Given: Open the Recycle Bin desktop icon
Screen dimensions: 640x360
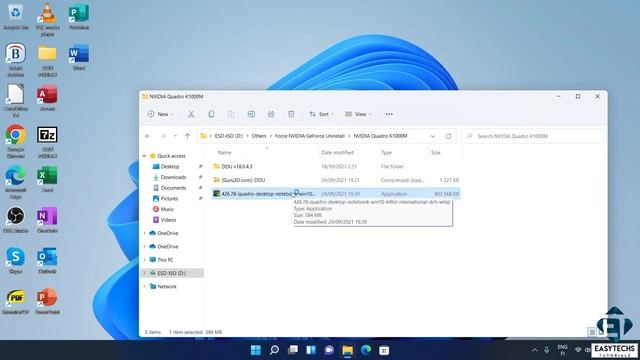Looking at the screenshot, I should pos(16,16).
